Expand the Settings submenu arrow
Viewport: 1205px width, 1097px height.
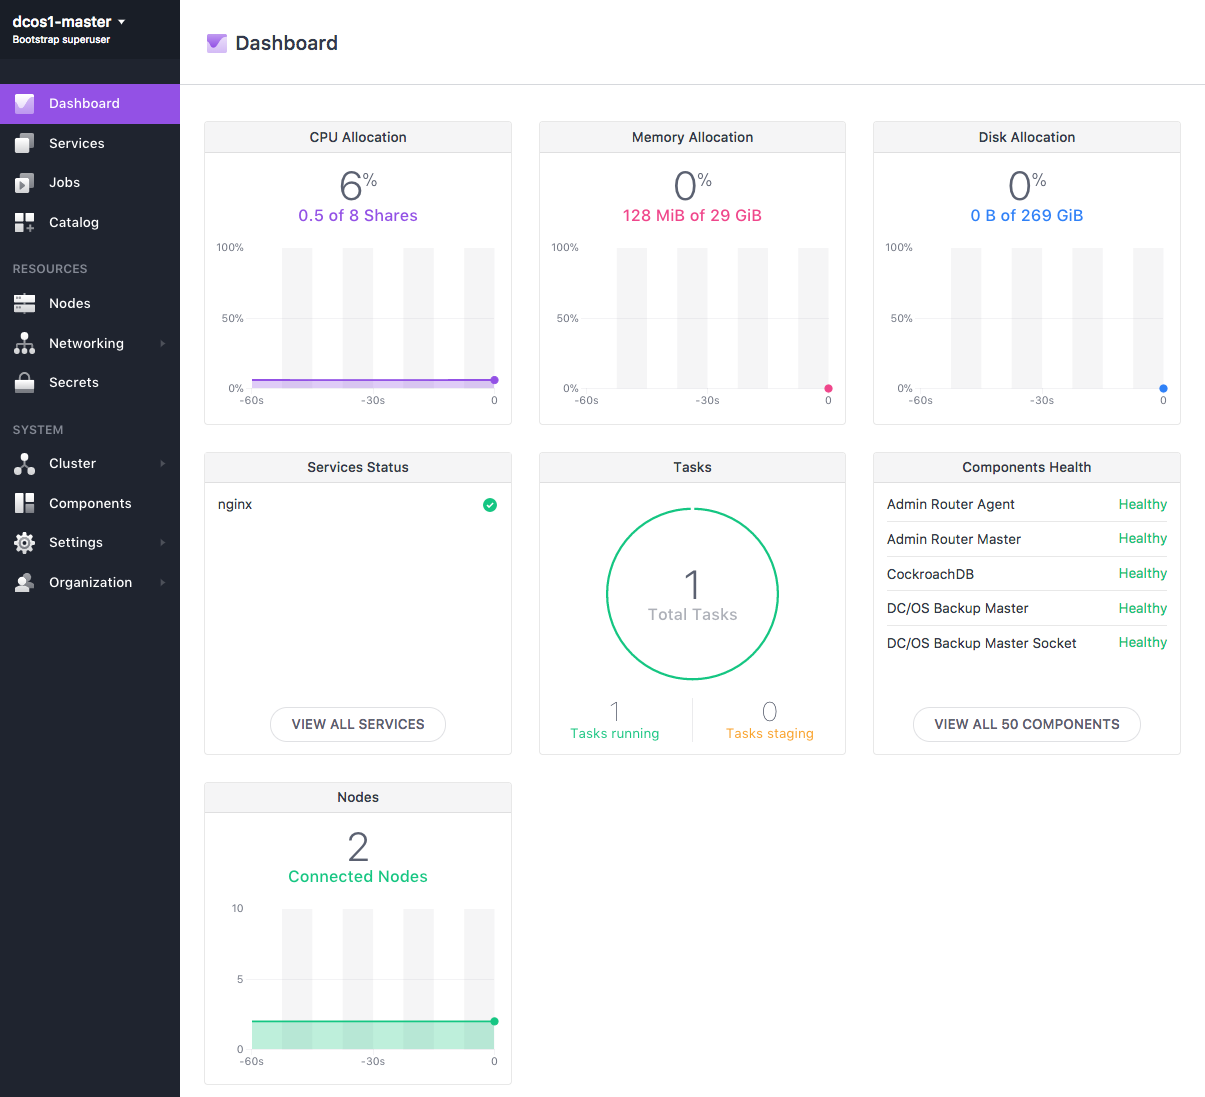point(162,542)
